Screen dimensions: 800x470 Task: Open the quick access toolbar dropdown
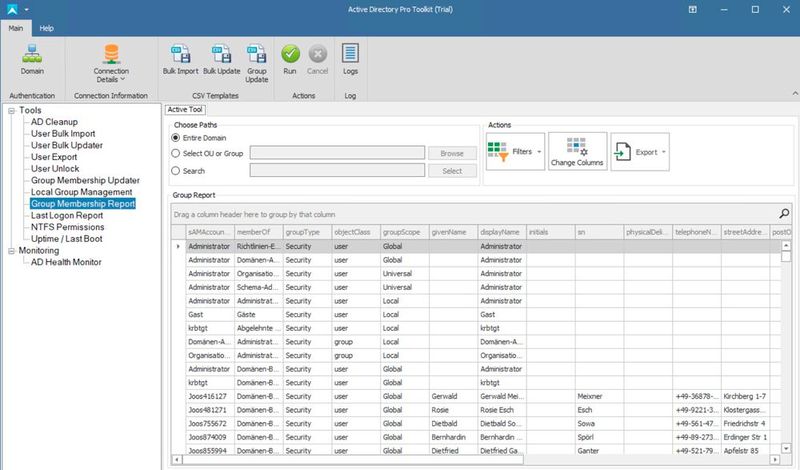(x=27, y=9)
